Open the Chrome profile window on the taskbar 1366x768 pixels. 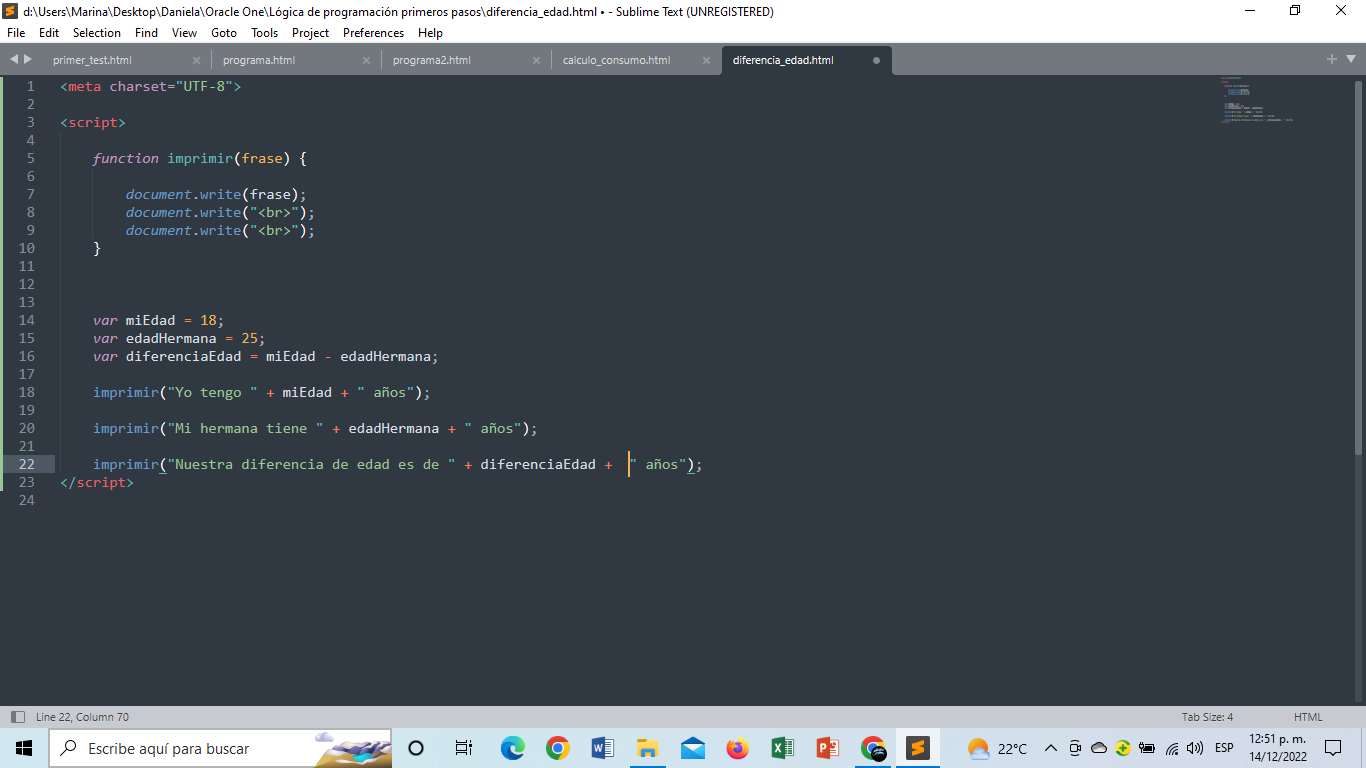pos(873,748)
